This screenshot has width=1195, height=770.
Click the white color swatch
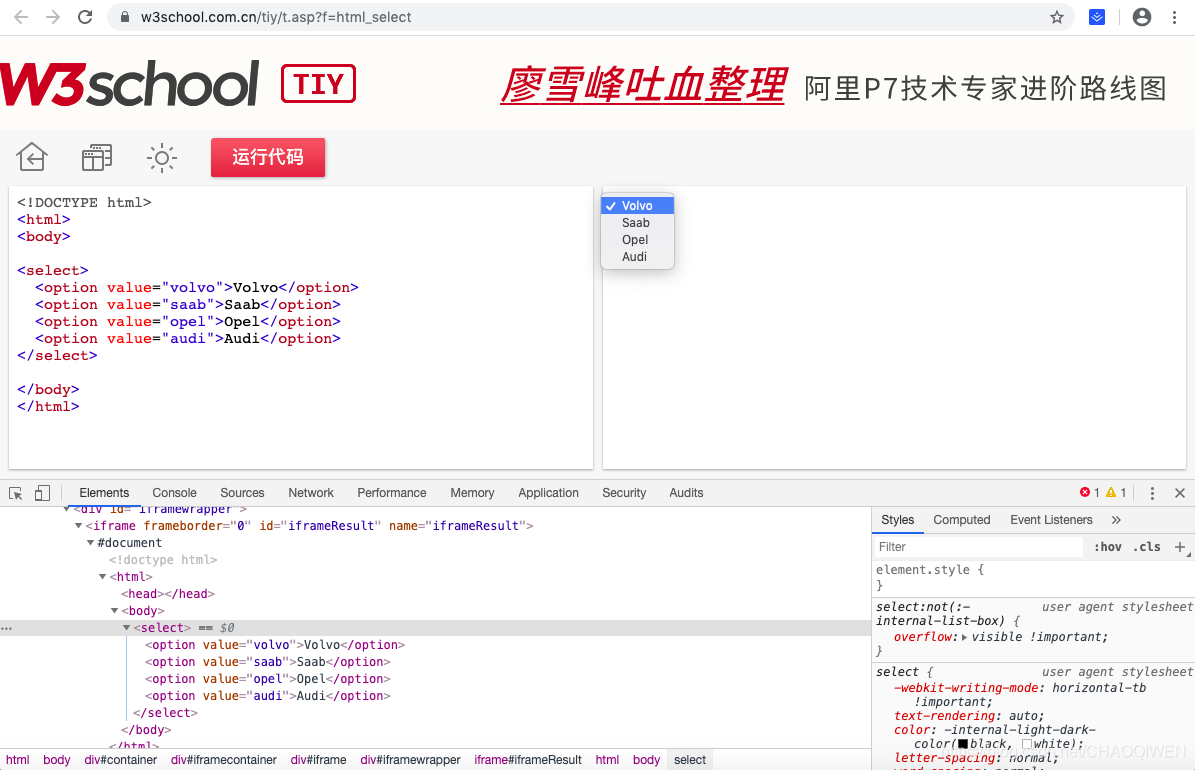pyautogui.click(x=1027, y=744)
